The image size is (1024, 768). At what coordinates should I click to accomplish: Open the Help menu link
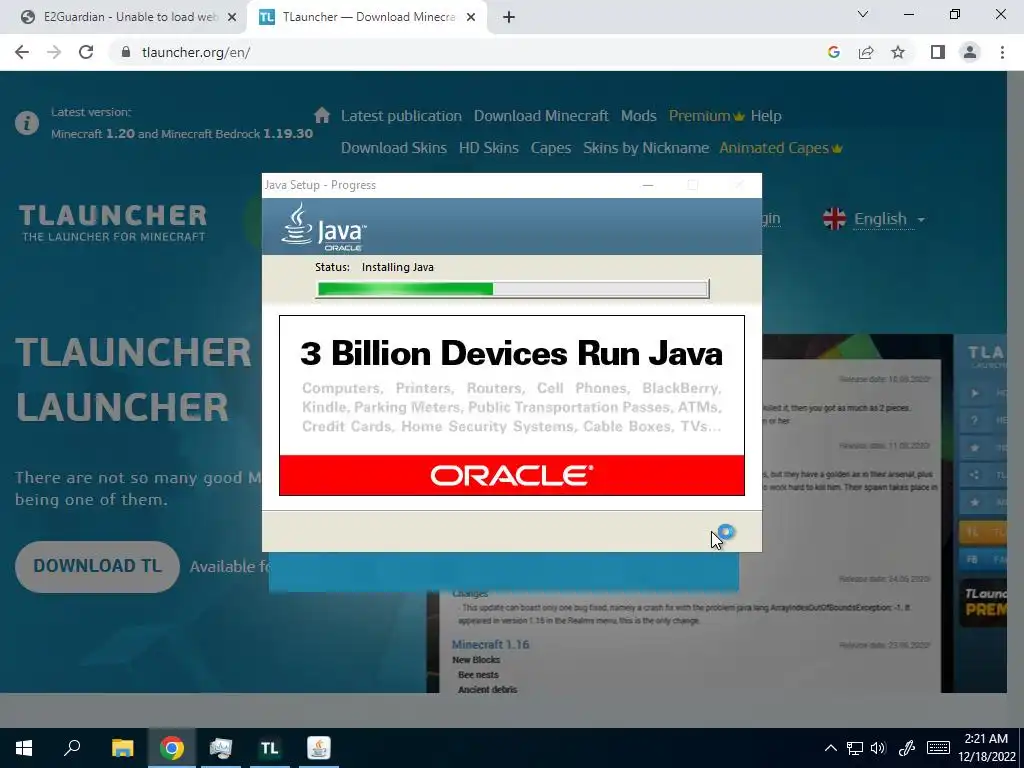pyautogui.click(x=766, y=116)
